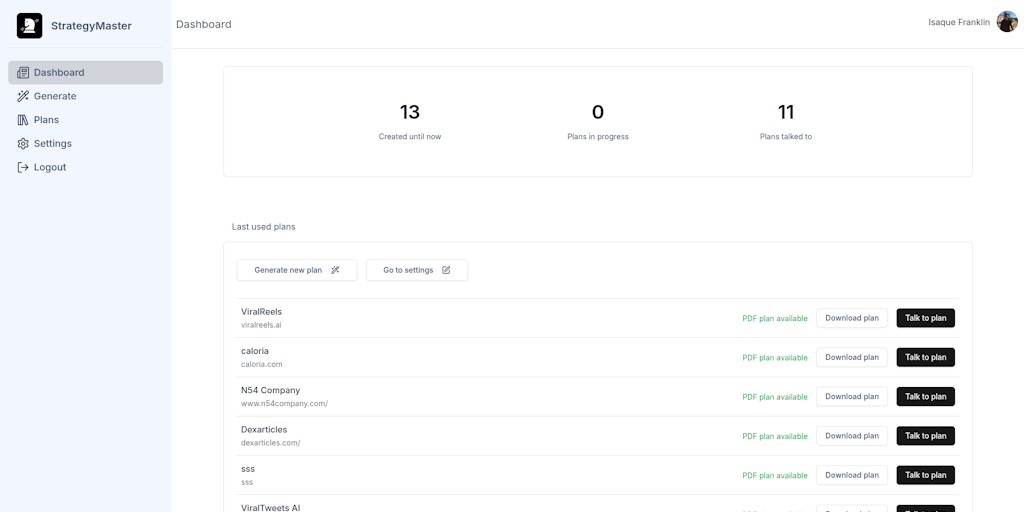This screenshot has width=1024, height=512.
Task: Click the 11 Plans talked to counter
Action: point(786,121)
